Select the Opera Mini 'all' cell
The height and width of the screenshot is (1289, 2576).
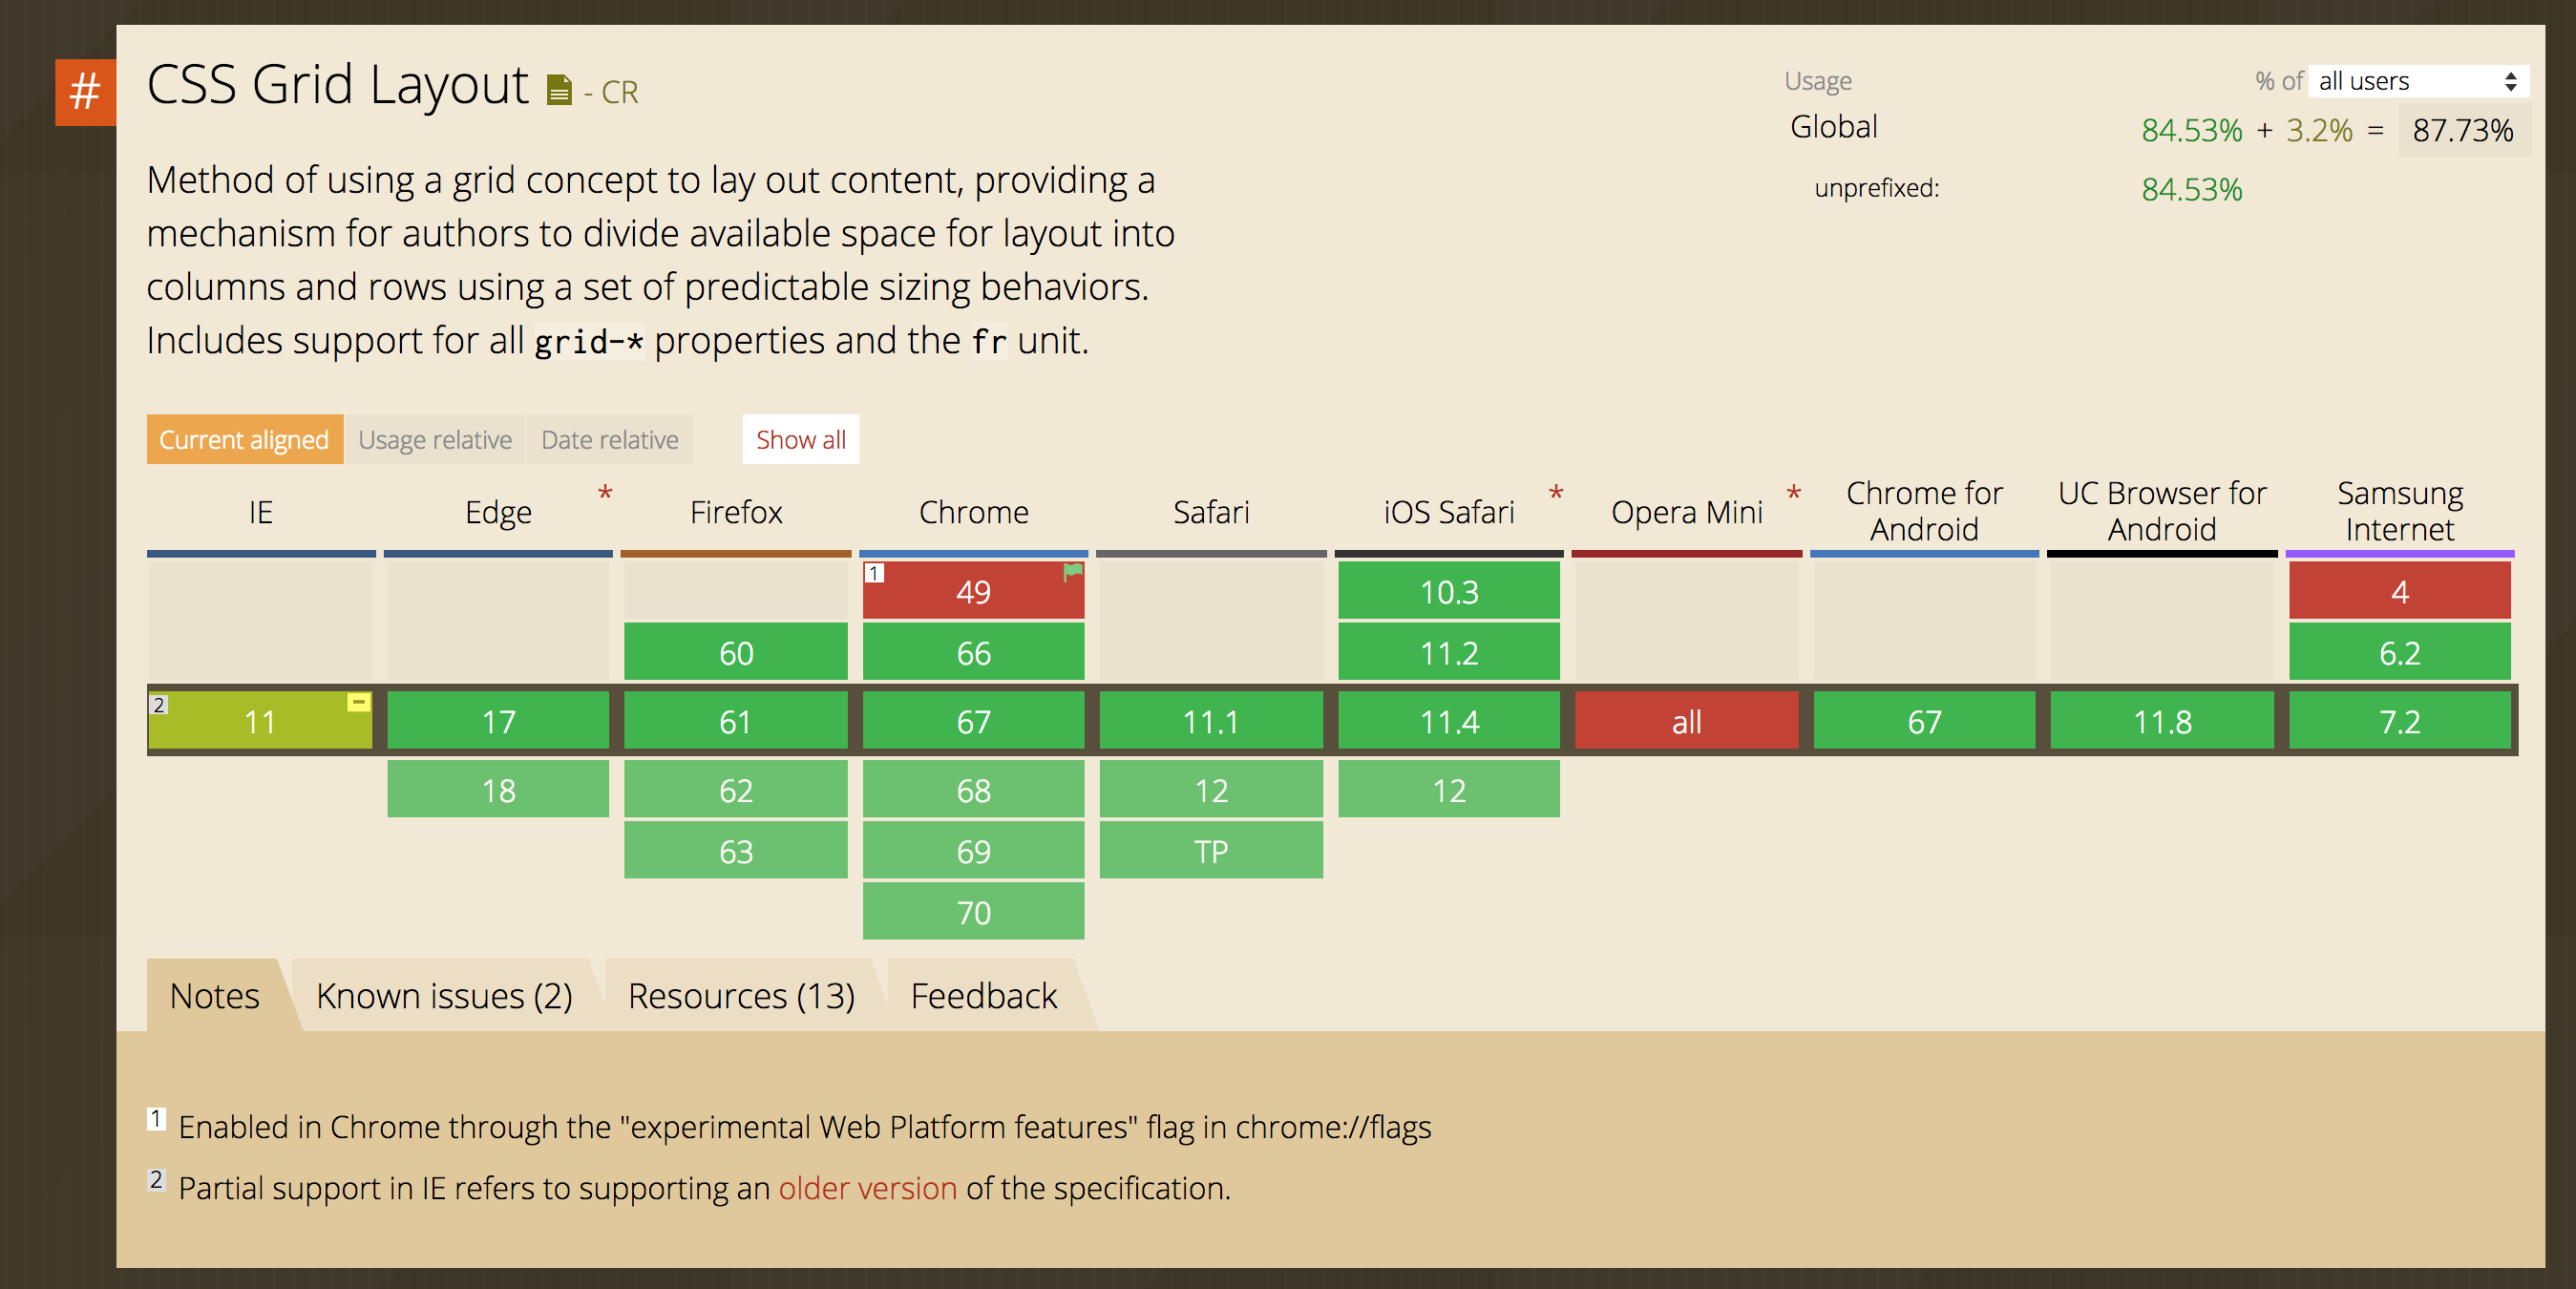[1686, 721]
